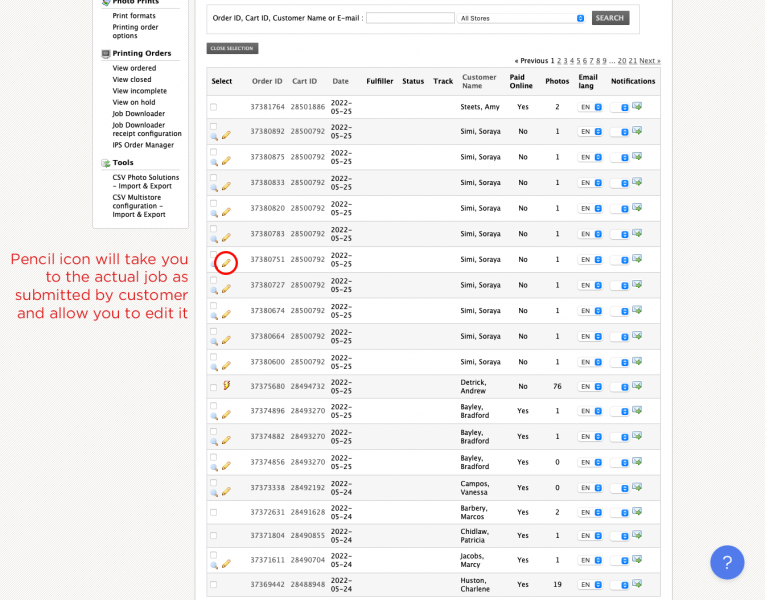
Task: Click the order search text field
Action: [x=410, y=18]
